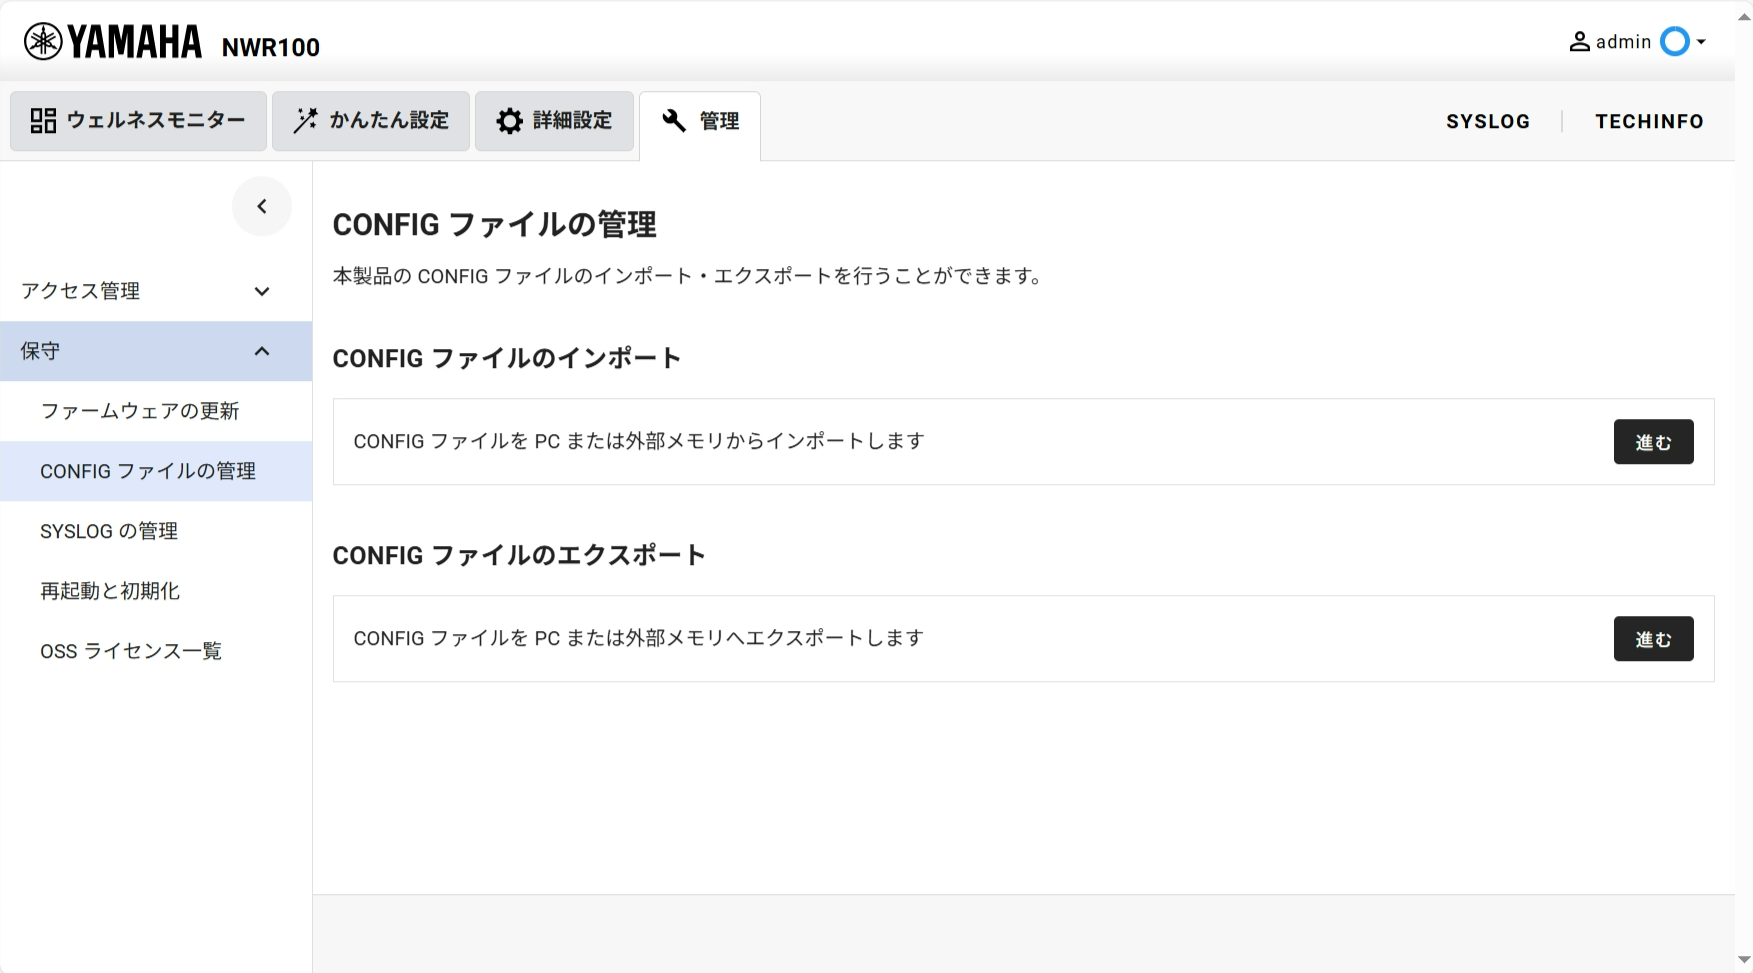Open the TECHINFO link in header

point(1649,121)
